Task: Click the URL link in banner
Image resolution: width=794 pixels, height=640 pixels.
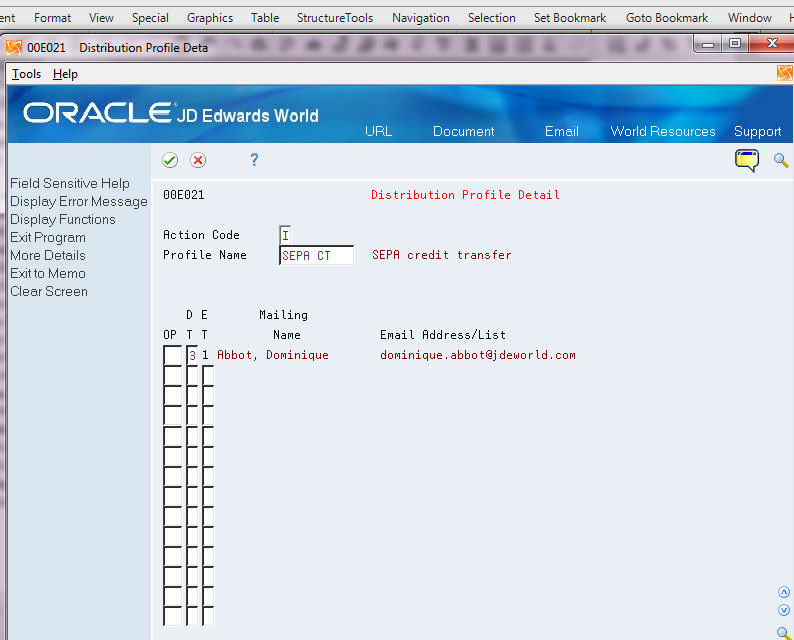Action: pos(379,132)
